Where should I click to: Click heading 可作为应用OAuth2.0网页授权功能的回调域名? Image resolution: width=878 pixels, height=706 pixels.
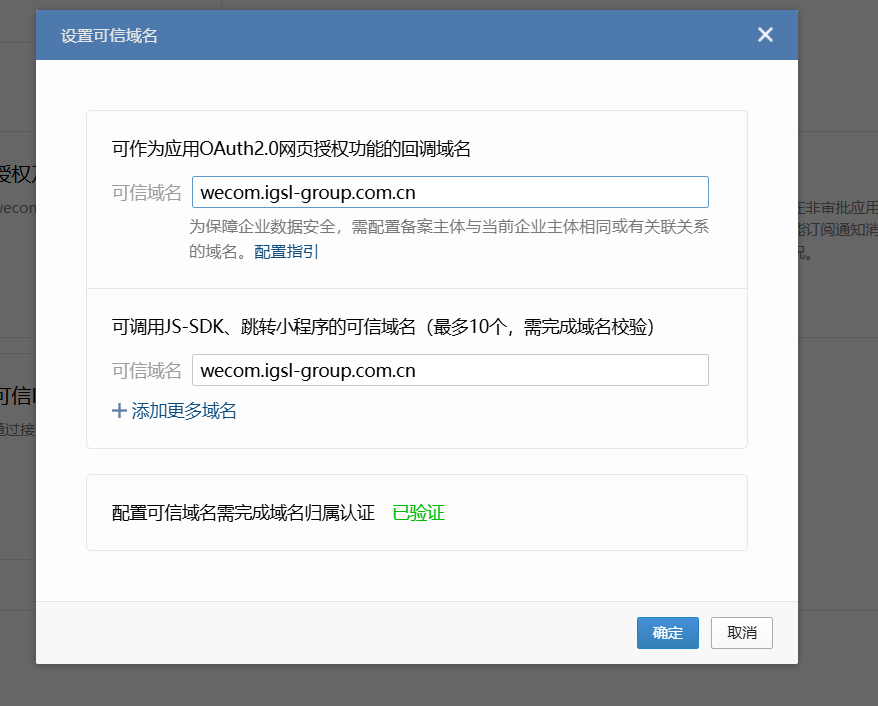291,149
